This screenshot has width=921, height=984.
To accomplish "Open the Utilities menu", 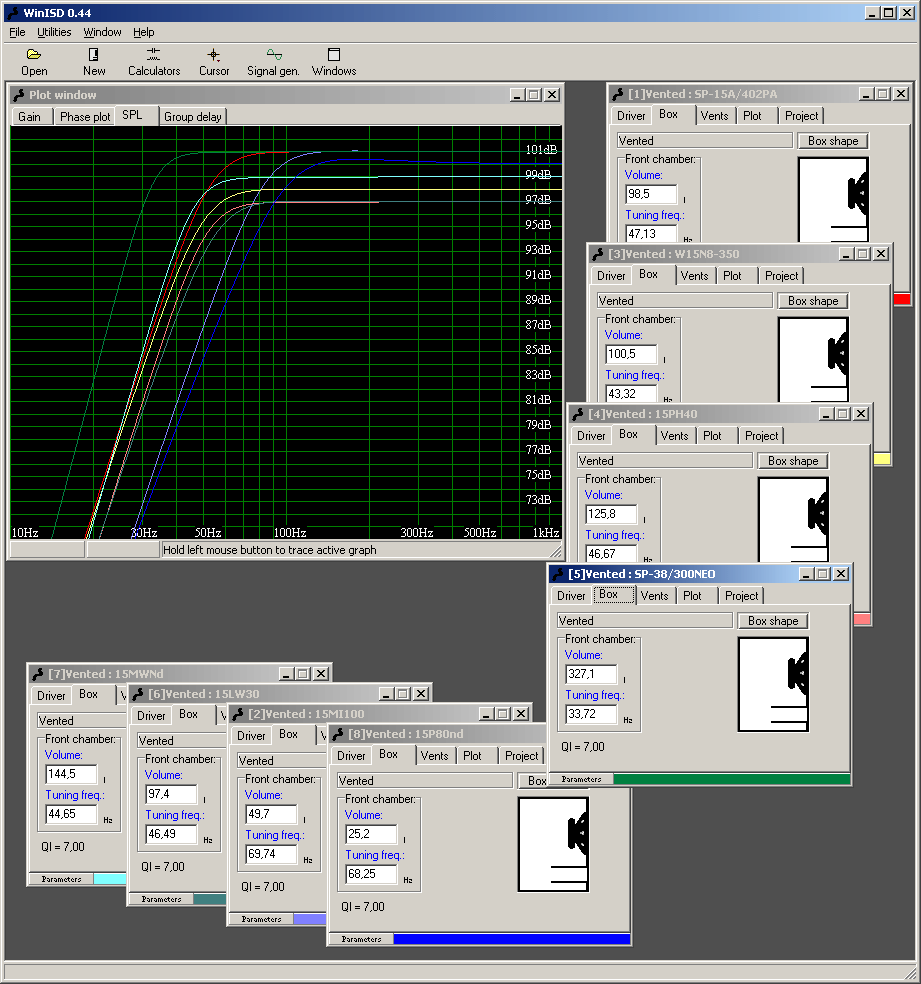I will [54, 32].
